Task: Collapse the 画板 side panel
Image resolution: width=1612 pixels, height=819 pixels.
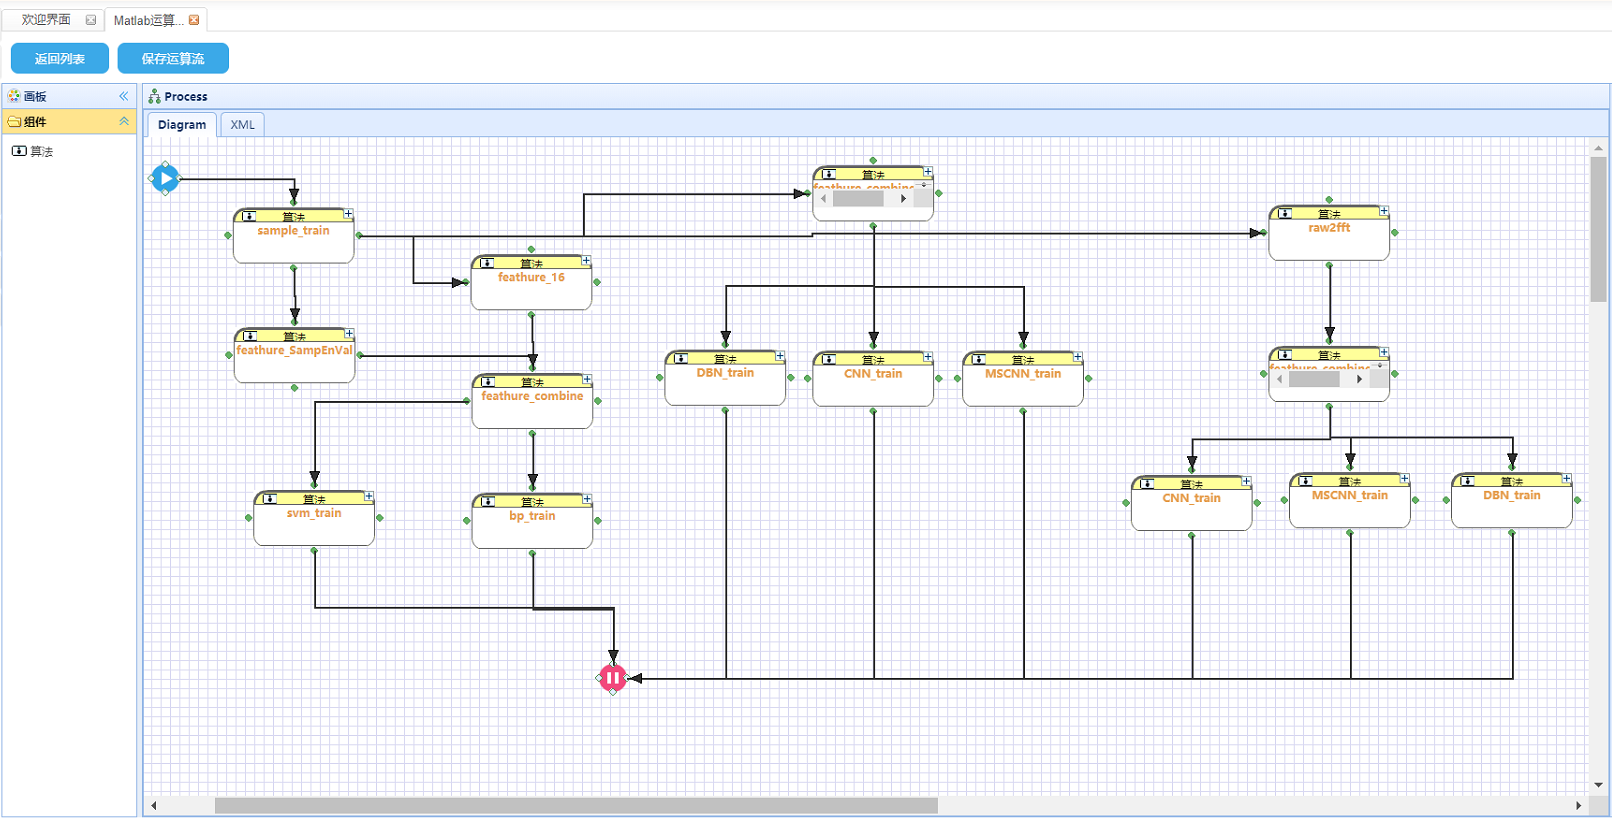Action: point(124,96)
